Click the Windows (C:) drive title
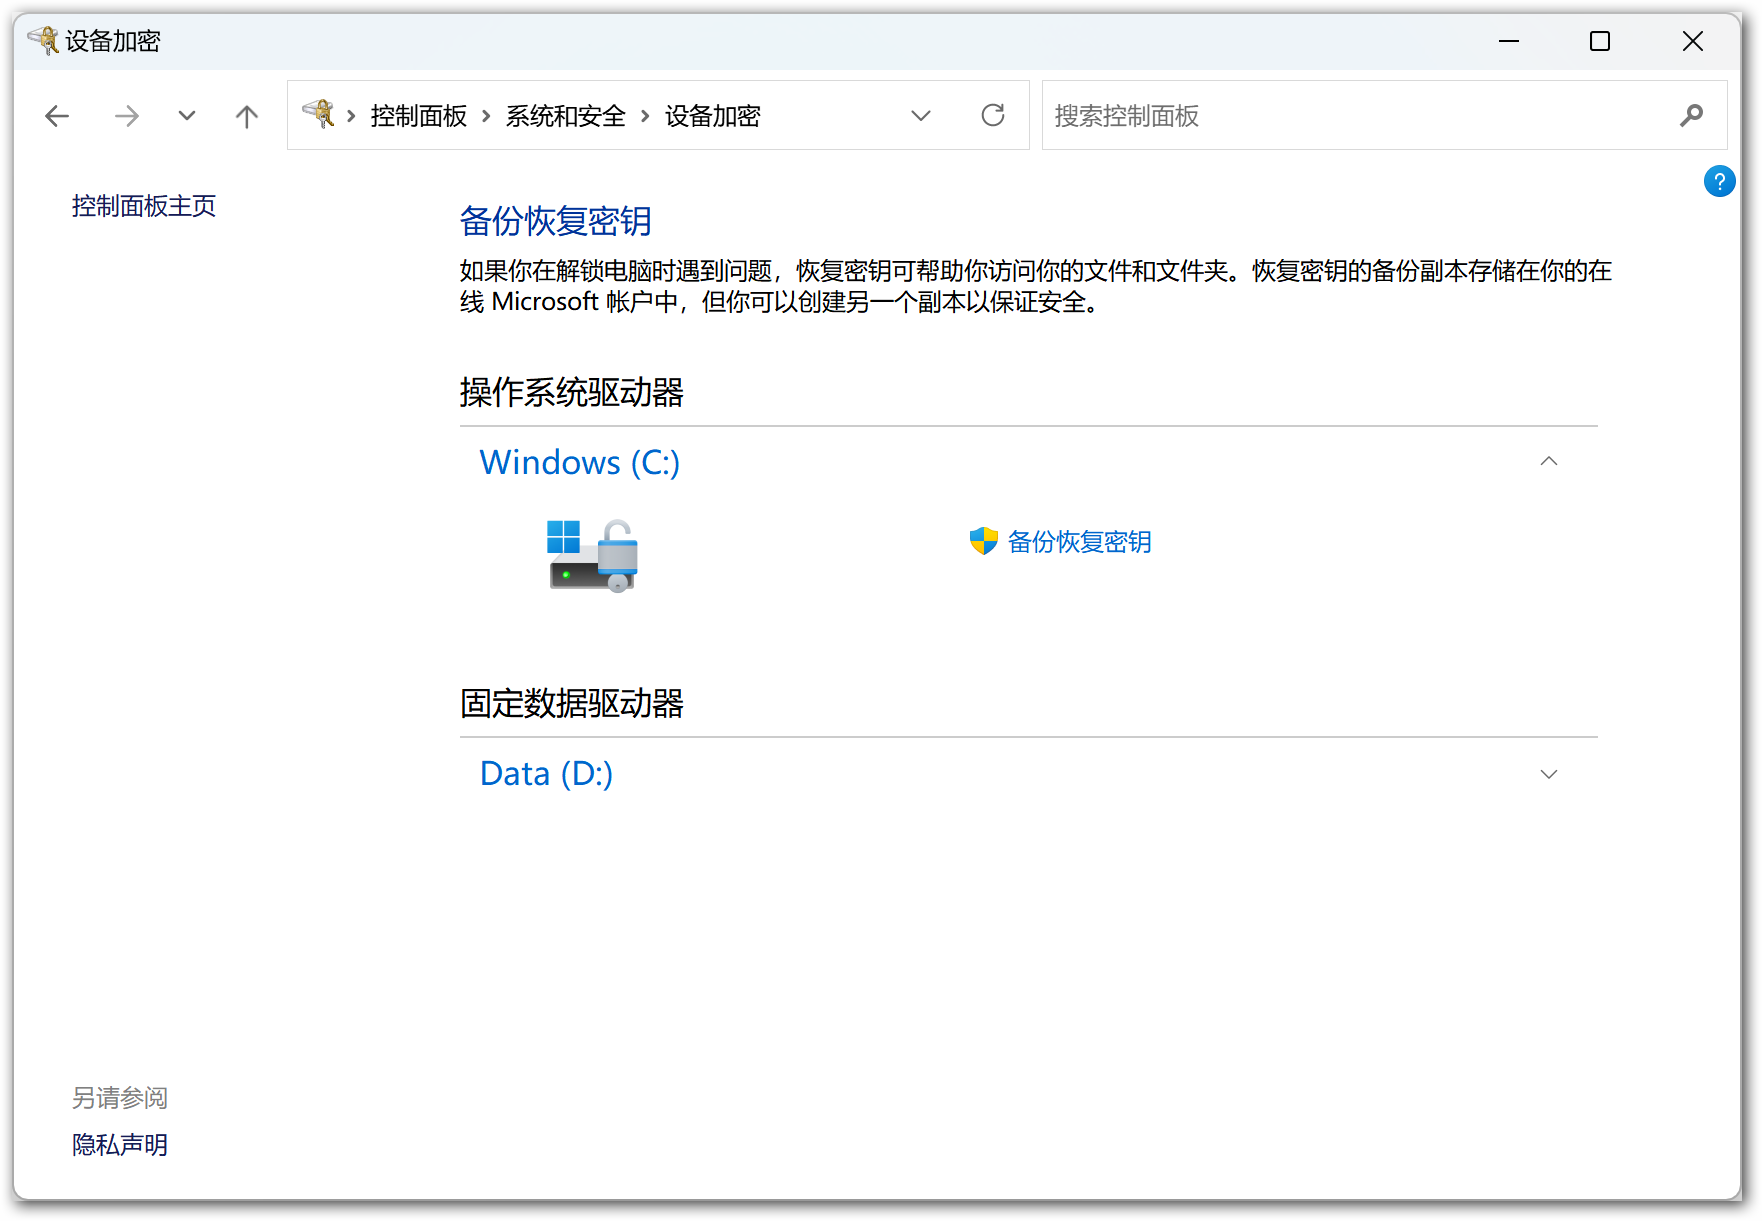Viewport: 1762px width, 1221px height. pyautogui.click(x=580, y=462)
